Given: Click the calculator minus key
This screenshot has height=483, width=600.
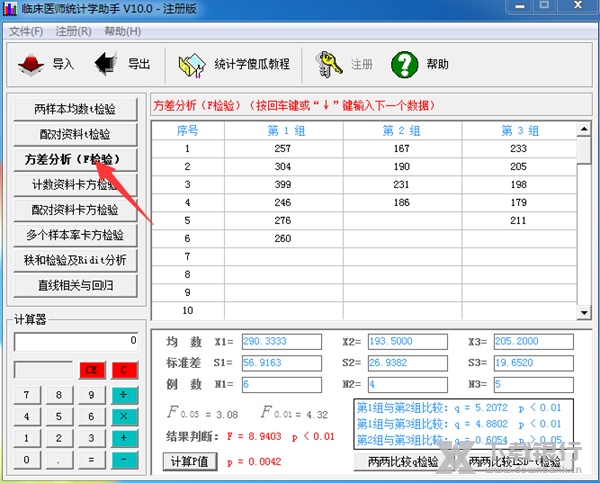Looking at the screenshot, I should [x=124, y=459].
